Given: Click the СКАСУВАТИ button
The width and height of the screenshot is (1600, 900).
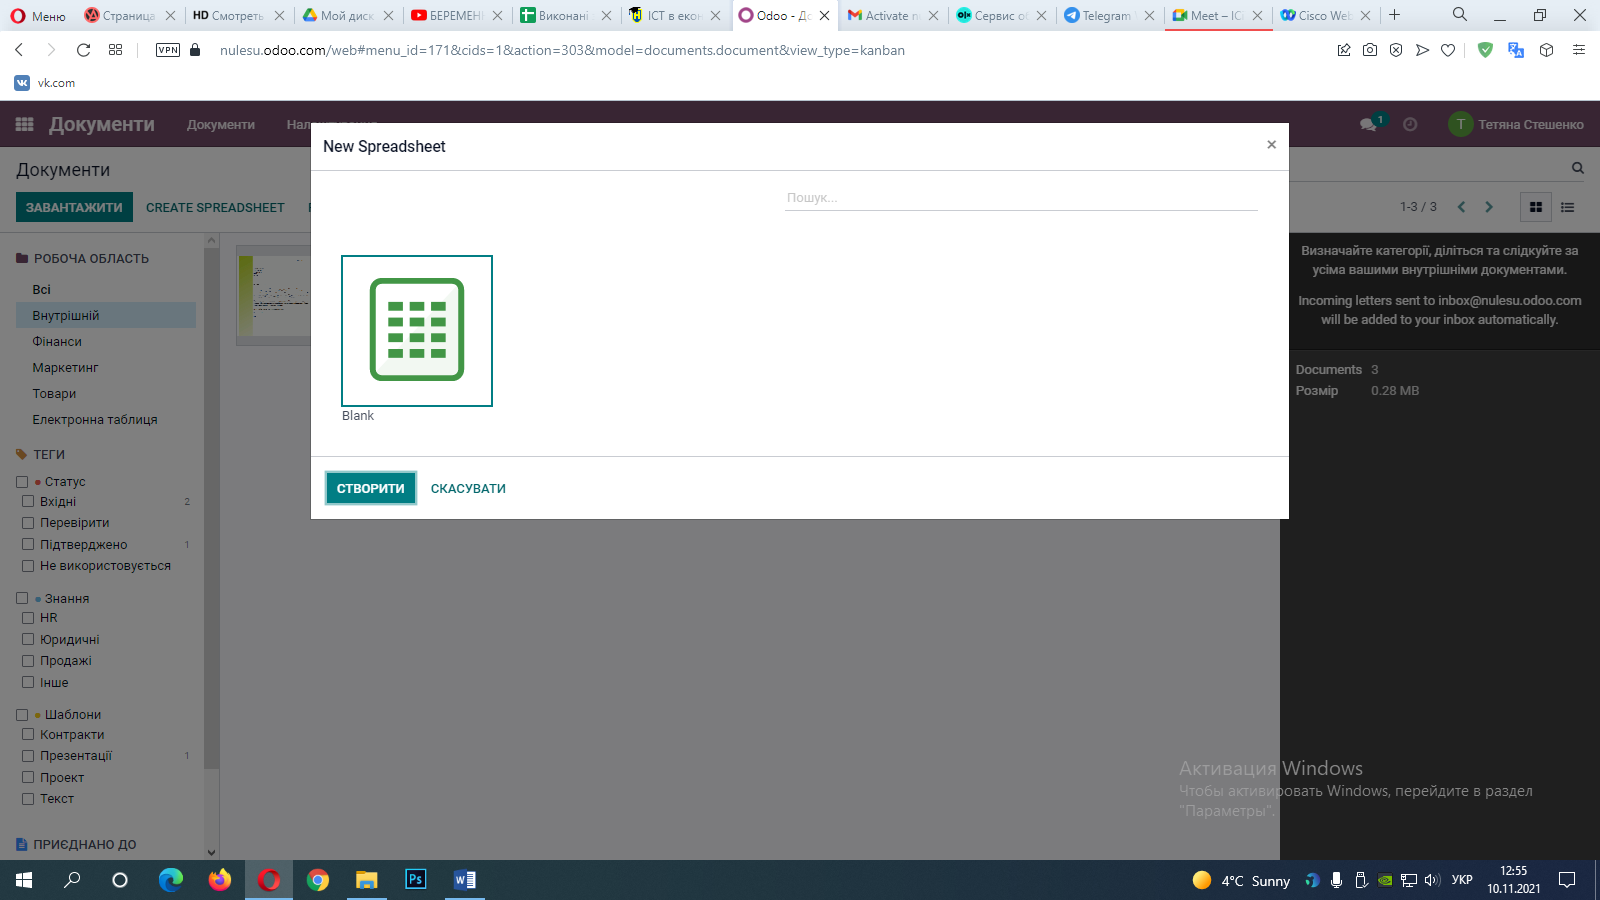Looking at the screenshot, I should click(x=468, y=488).
